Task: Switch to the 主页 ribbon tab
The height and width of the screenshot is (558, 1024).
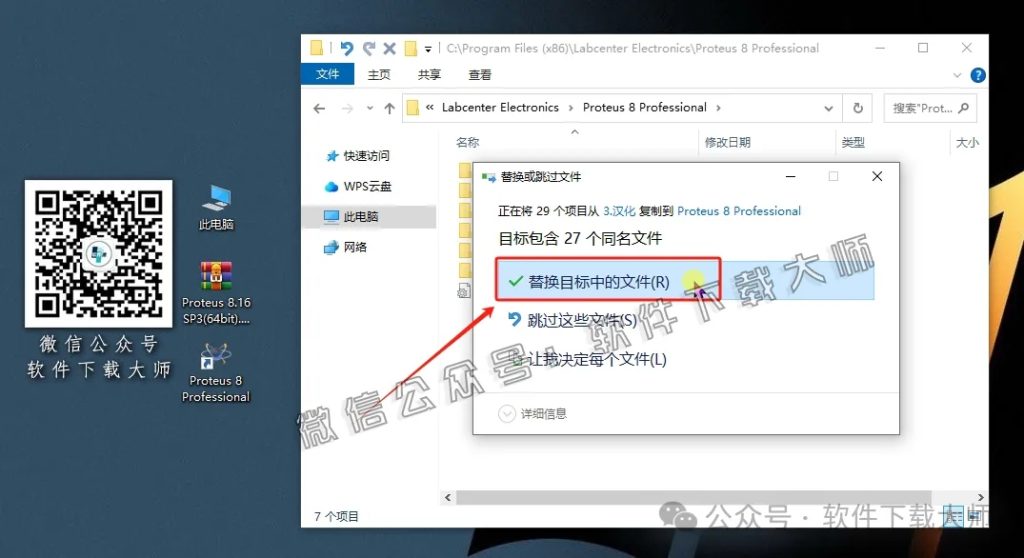Action: tap(379, 74)
